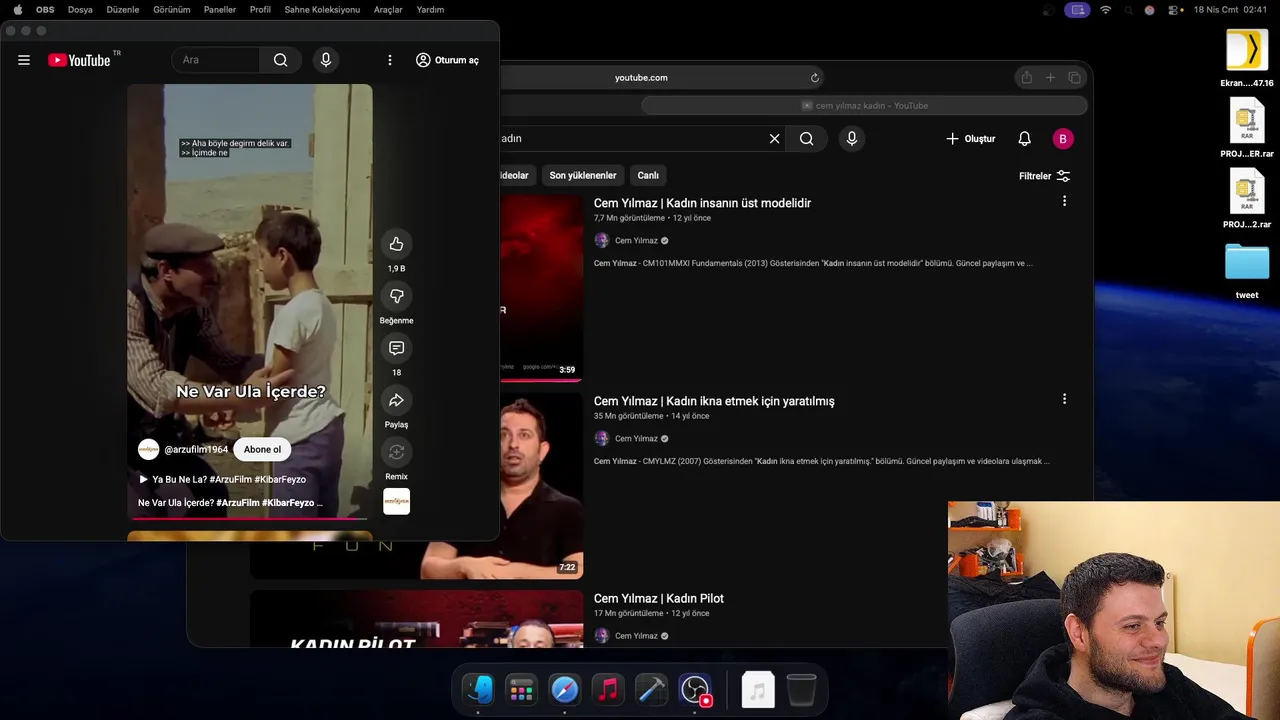
Task: Open OBS from the Dock
Action: (695, 690)
